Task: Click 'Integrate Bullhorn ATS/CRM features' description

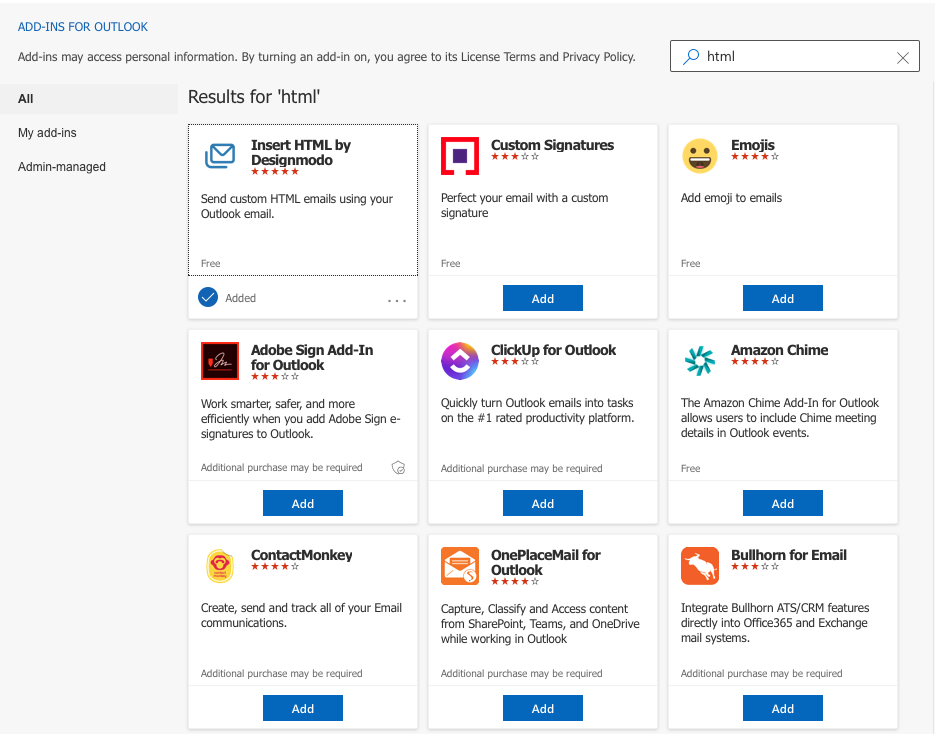Action: click(x=775, y=622)
